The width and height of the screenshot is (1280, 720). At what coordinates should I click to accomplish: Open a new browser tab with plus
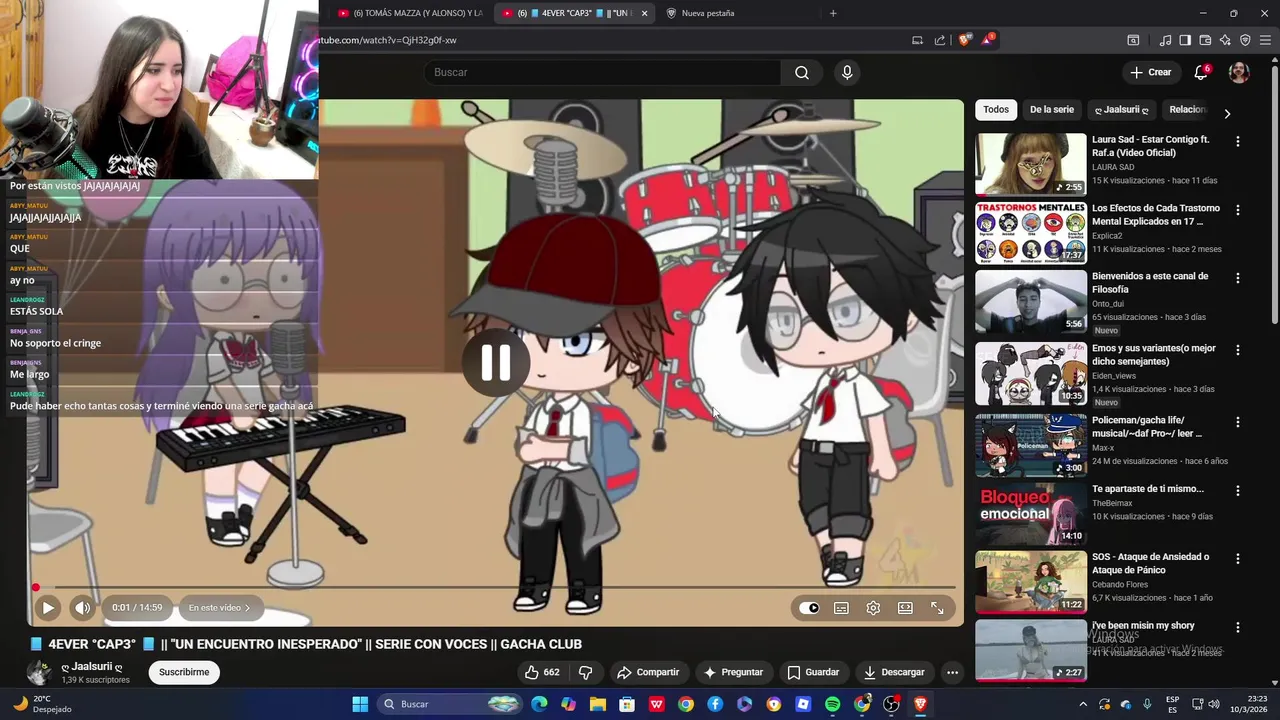tap(833, 13)
